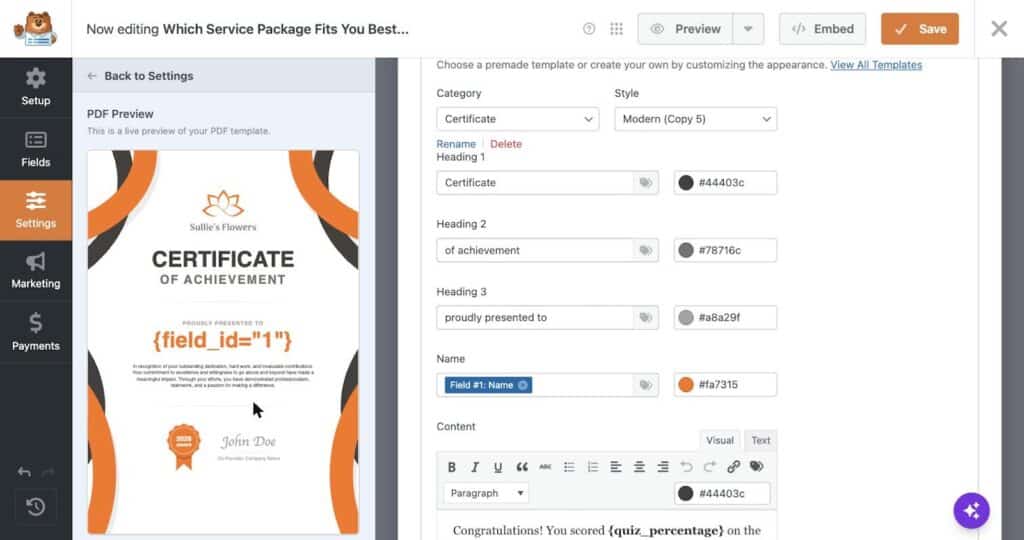Open the help question mark icon
This screenshot has width=1024, height=540.
point(589,29)
